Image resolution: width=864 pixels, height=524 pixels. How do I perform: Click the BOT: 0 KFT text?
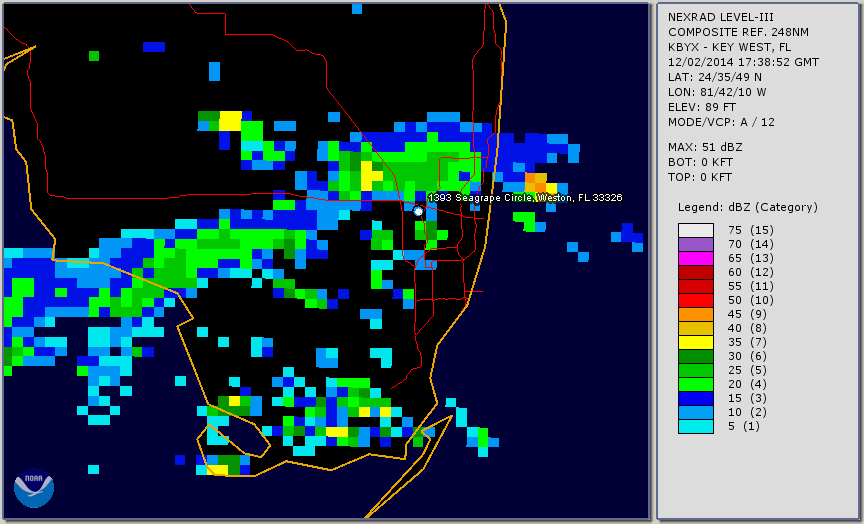pyautogui.click(x=700, y=162)
